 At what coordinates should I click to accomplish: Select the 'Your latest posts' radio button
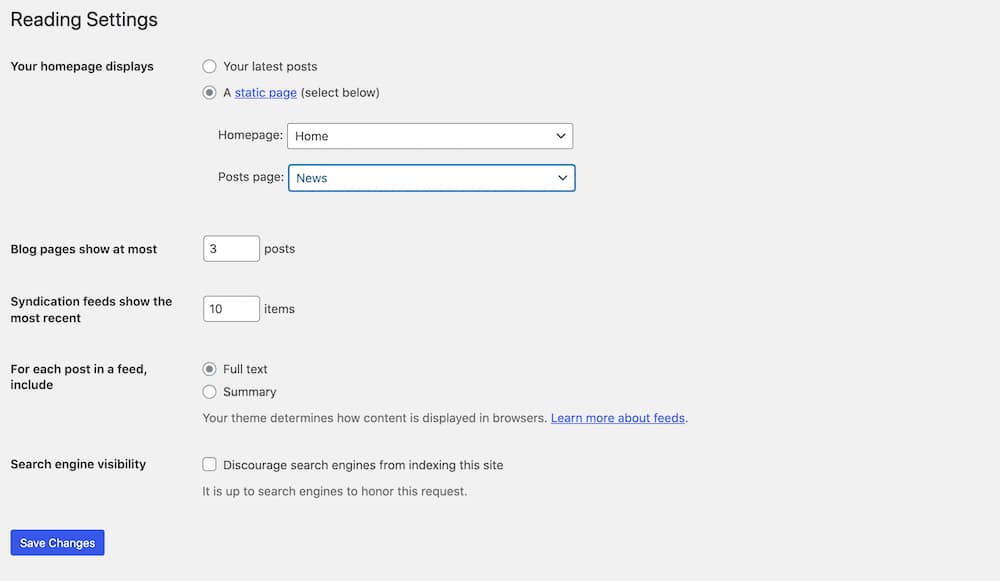pos(209,66)
